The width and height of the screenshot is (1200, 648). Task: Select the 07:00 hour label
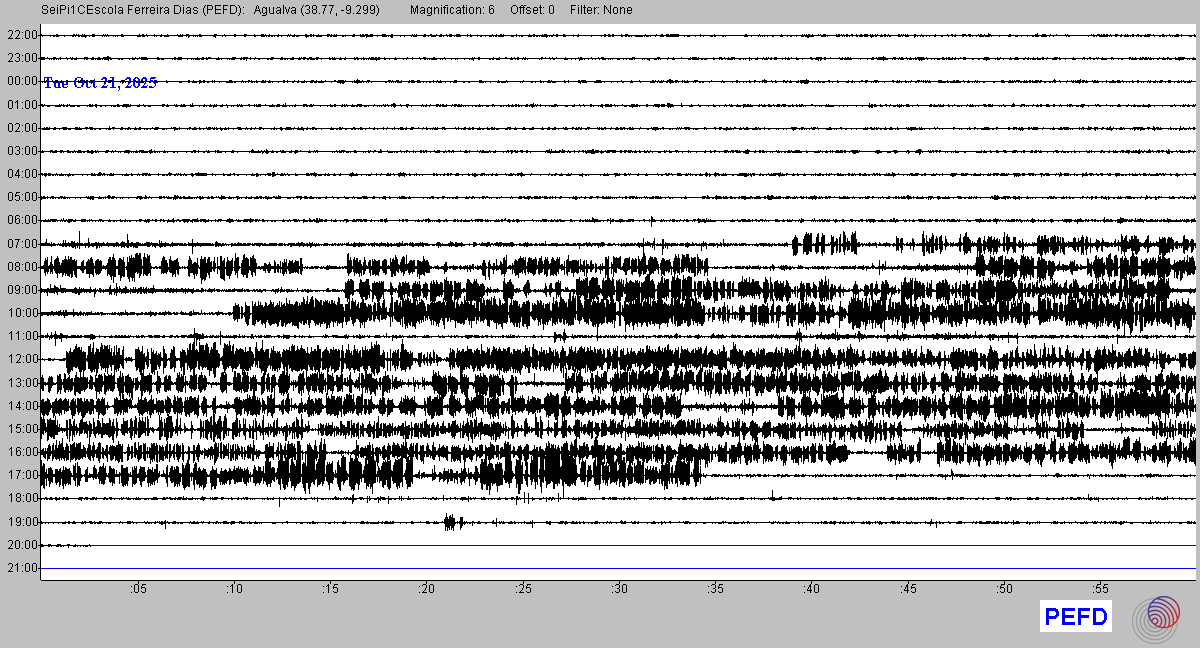pos(22,244)
